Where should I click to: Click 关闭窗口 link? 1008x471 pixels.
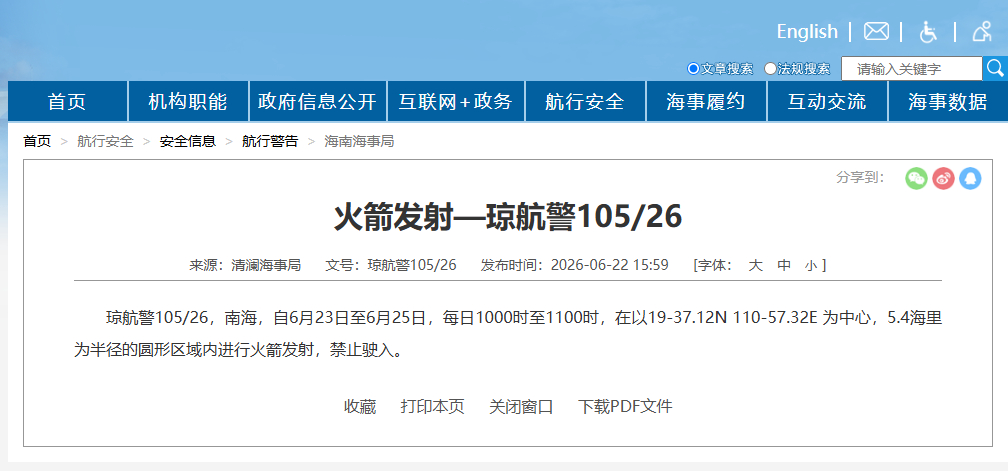pyautogui.click(x=521, y=406)
